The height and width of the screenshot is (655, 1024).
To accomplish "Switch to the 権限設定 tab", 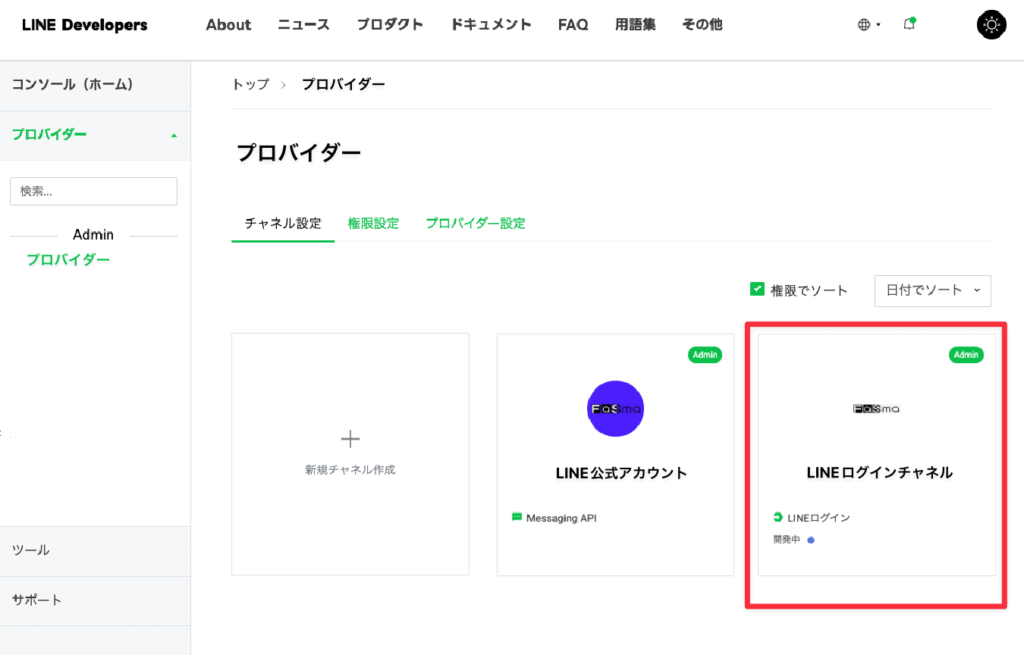I will pyautogui.click(x=373, y=223).
